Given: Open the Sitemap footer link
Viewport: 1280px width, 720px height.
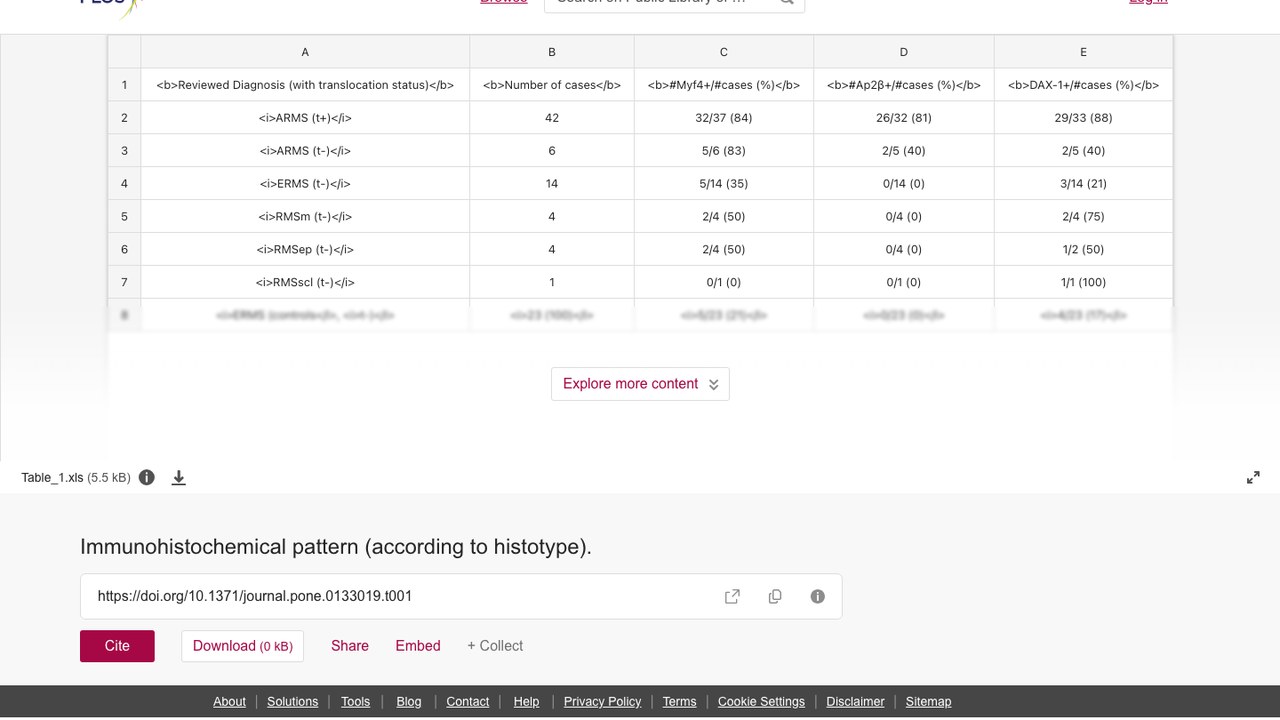Looking at the screenshot, I should tap(929, 702).
